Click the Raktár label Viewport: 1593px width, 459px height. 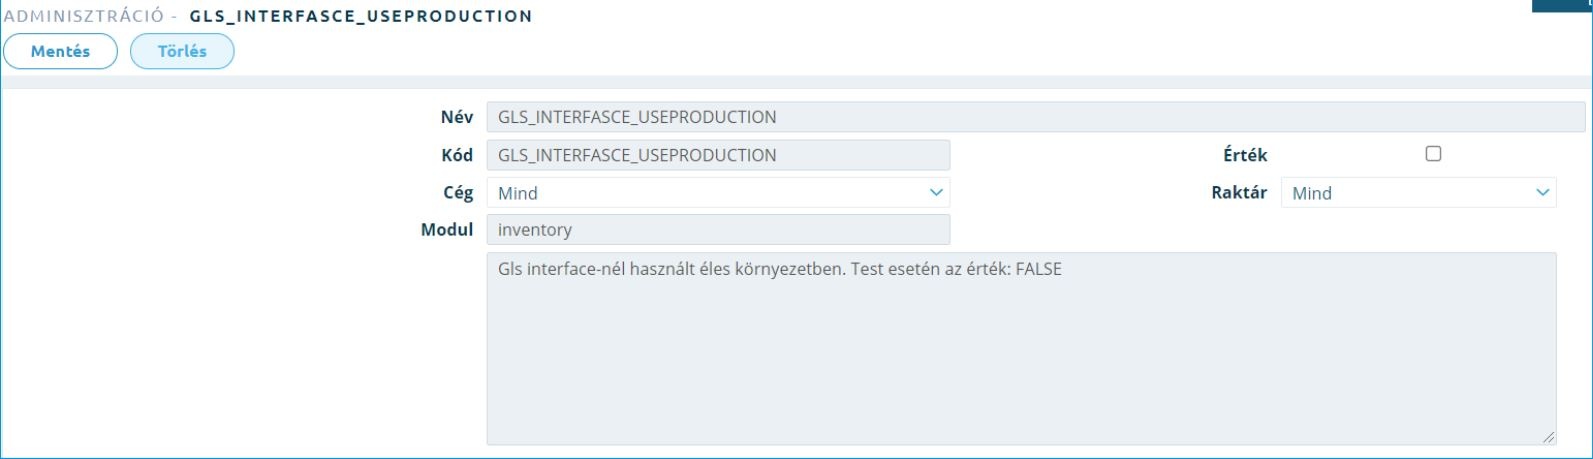click(1239, 193)
